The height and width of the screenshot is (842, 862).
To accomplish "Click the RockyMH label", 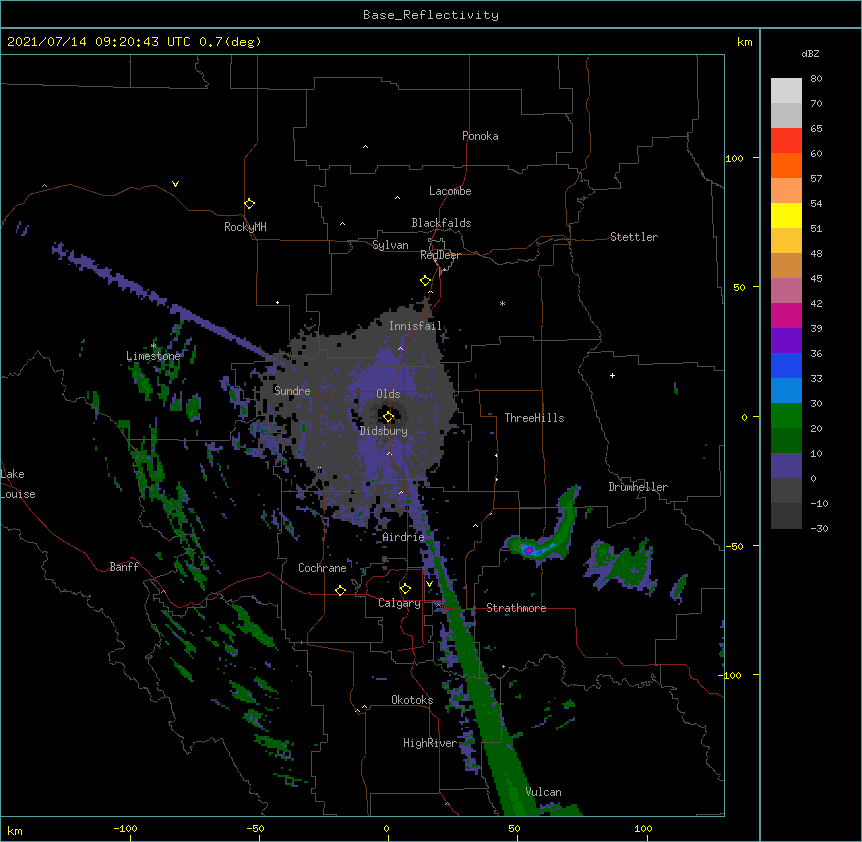I will point(245,227).
